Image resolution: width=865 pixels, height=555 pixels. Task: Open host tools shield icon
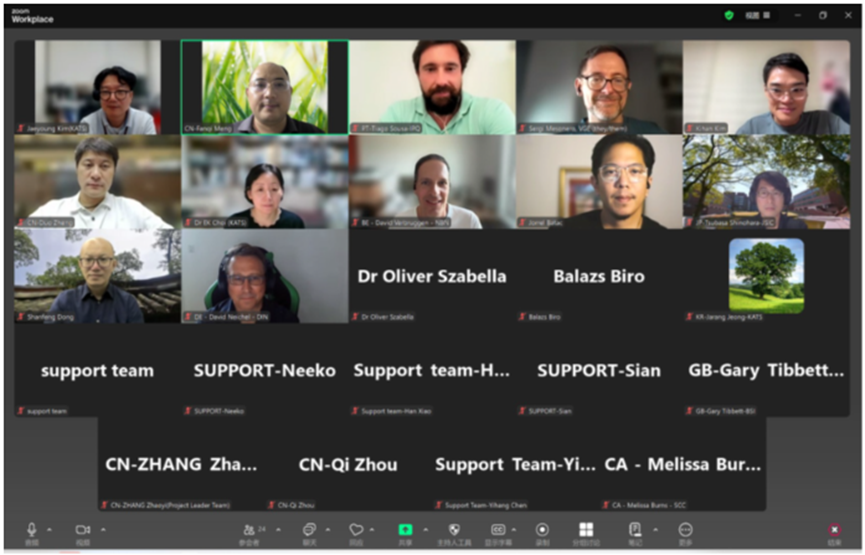tap(454, 530)
